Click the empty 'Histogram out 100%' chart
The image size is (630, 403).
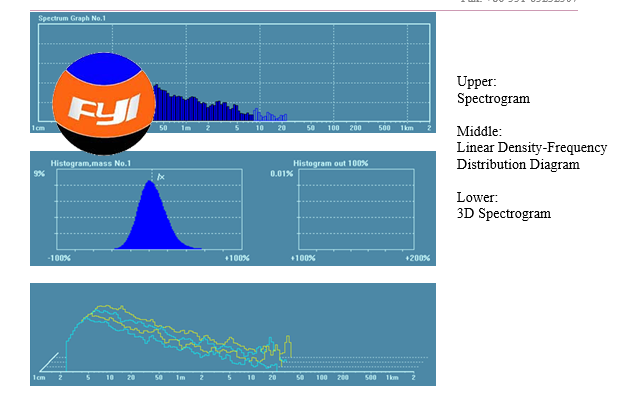coord(356,209)
